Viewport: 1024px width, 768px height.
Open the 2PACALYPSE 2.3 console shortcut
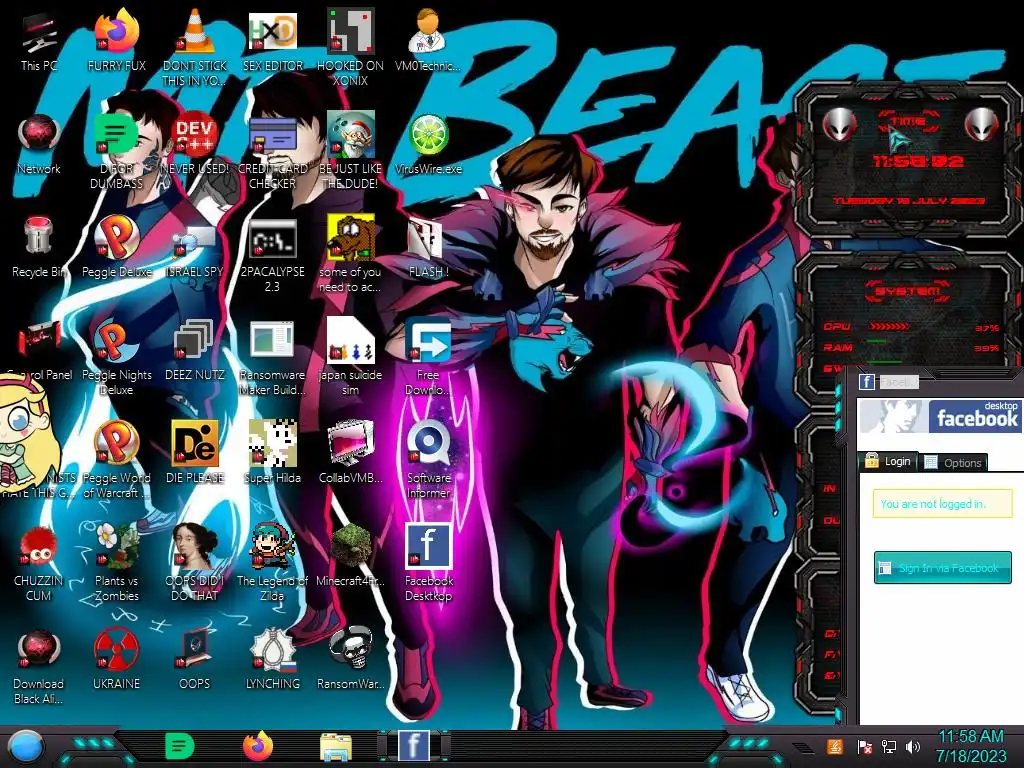(273, 255)
